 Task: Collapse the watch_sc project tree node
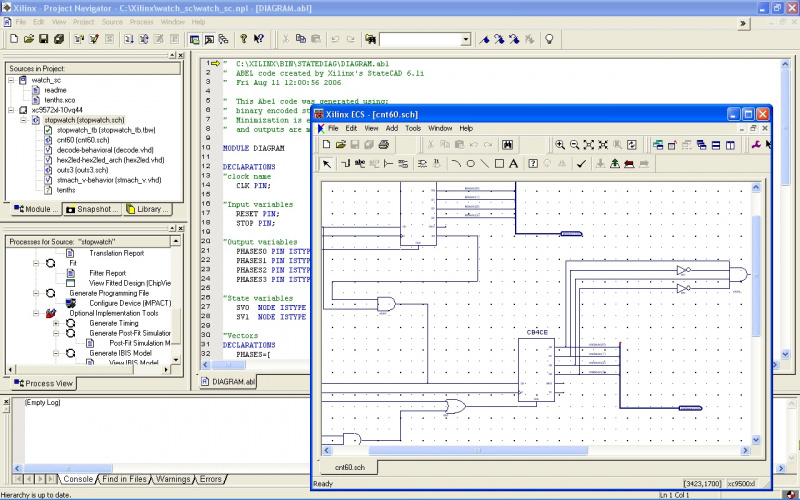pyautogui.click(x=11, y=80)
